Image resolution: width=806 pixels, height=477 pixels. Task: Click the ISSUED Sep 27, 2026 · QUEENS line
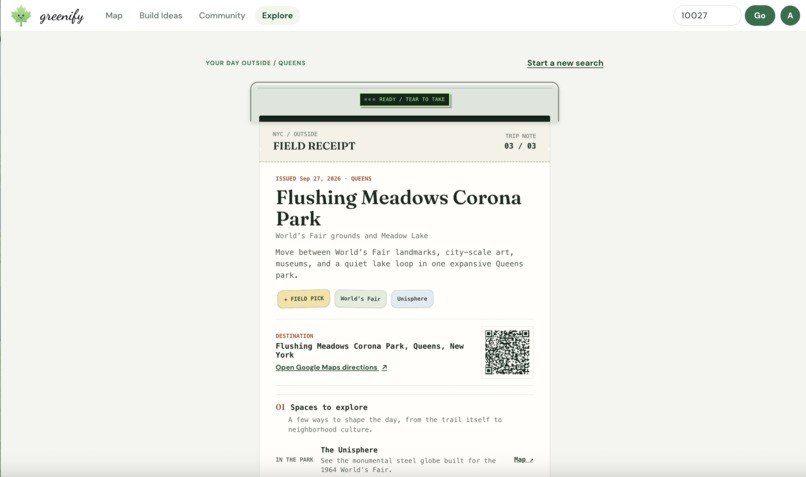[x=323, y=178]
